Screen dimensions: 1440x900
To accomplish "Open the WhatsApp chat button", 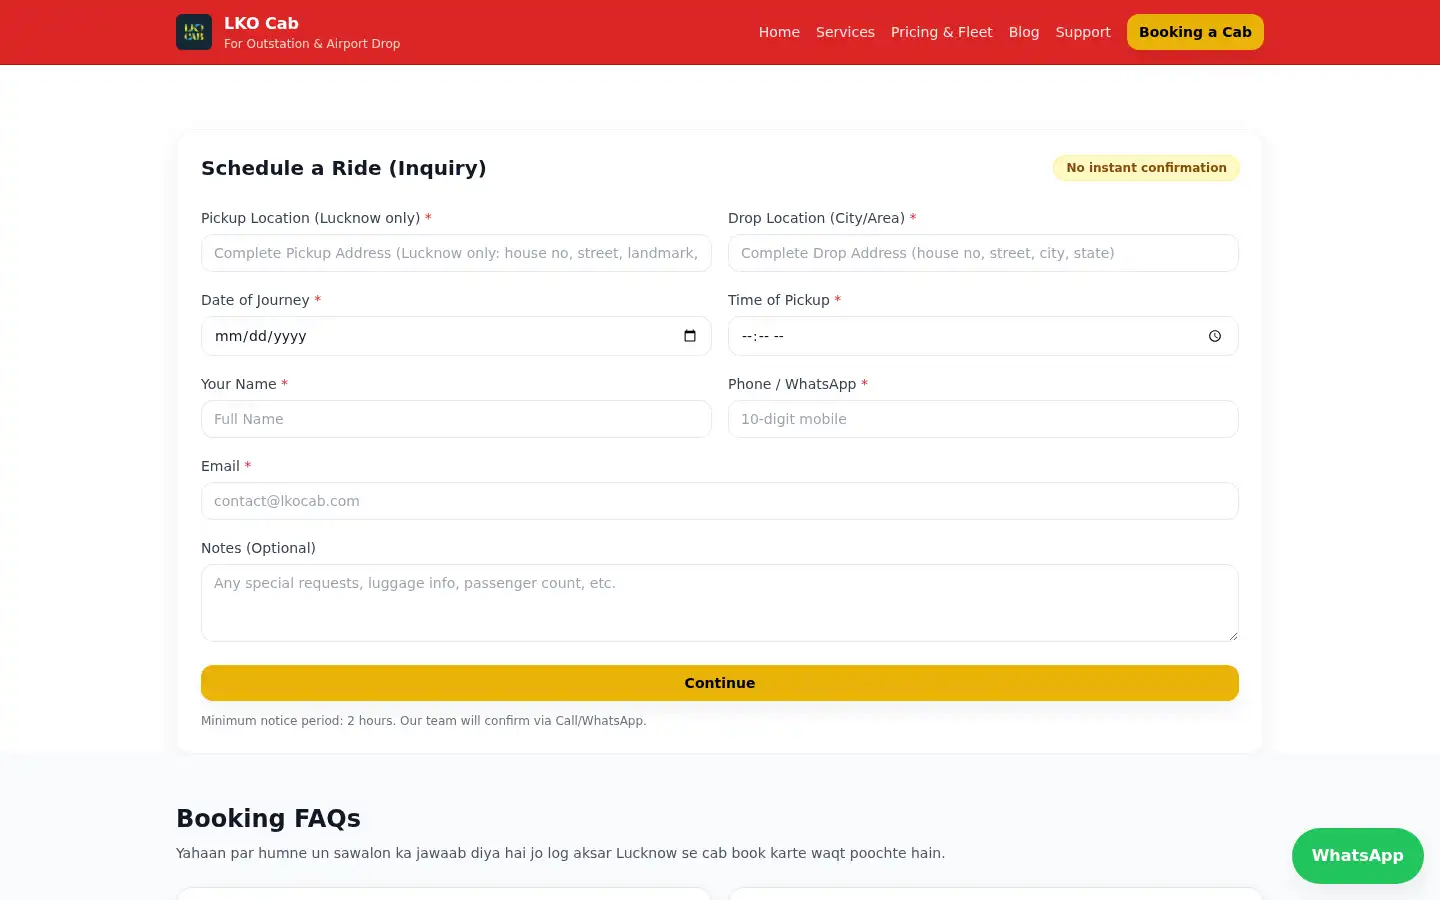I will 1357,856.
